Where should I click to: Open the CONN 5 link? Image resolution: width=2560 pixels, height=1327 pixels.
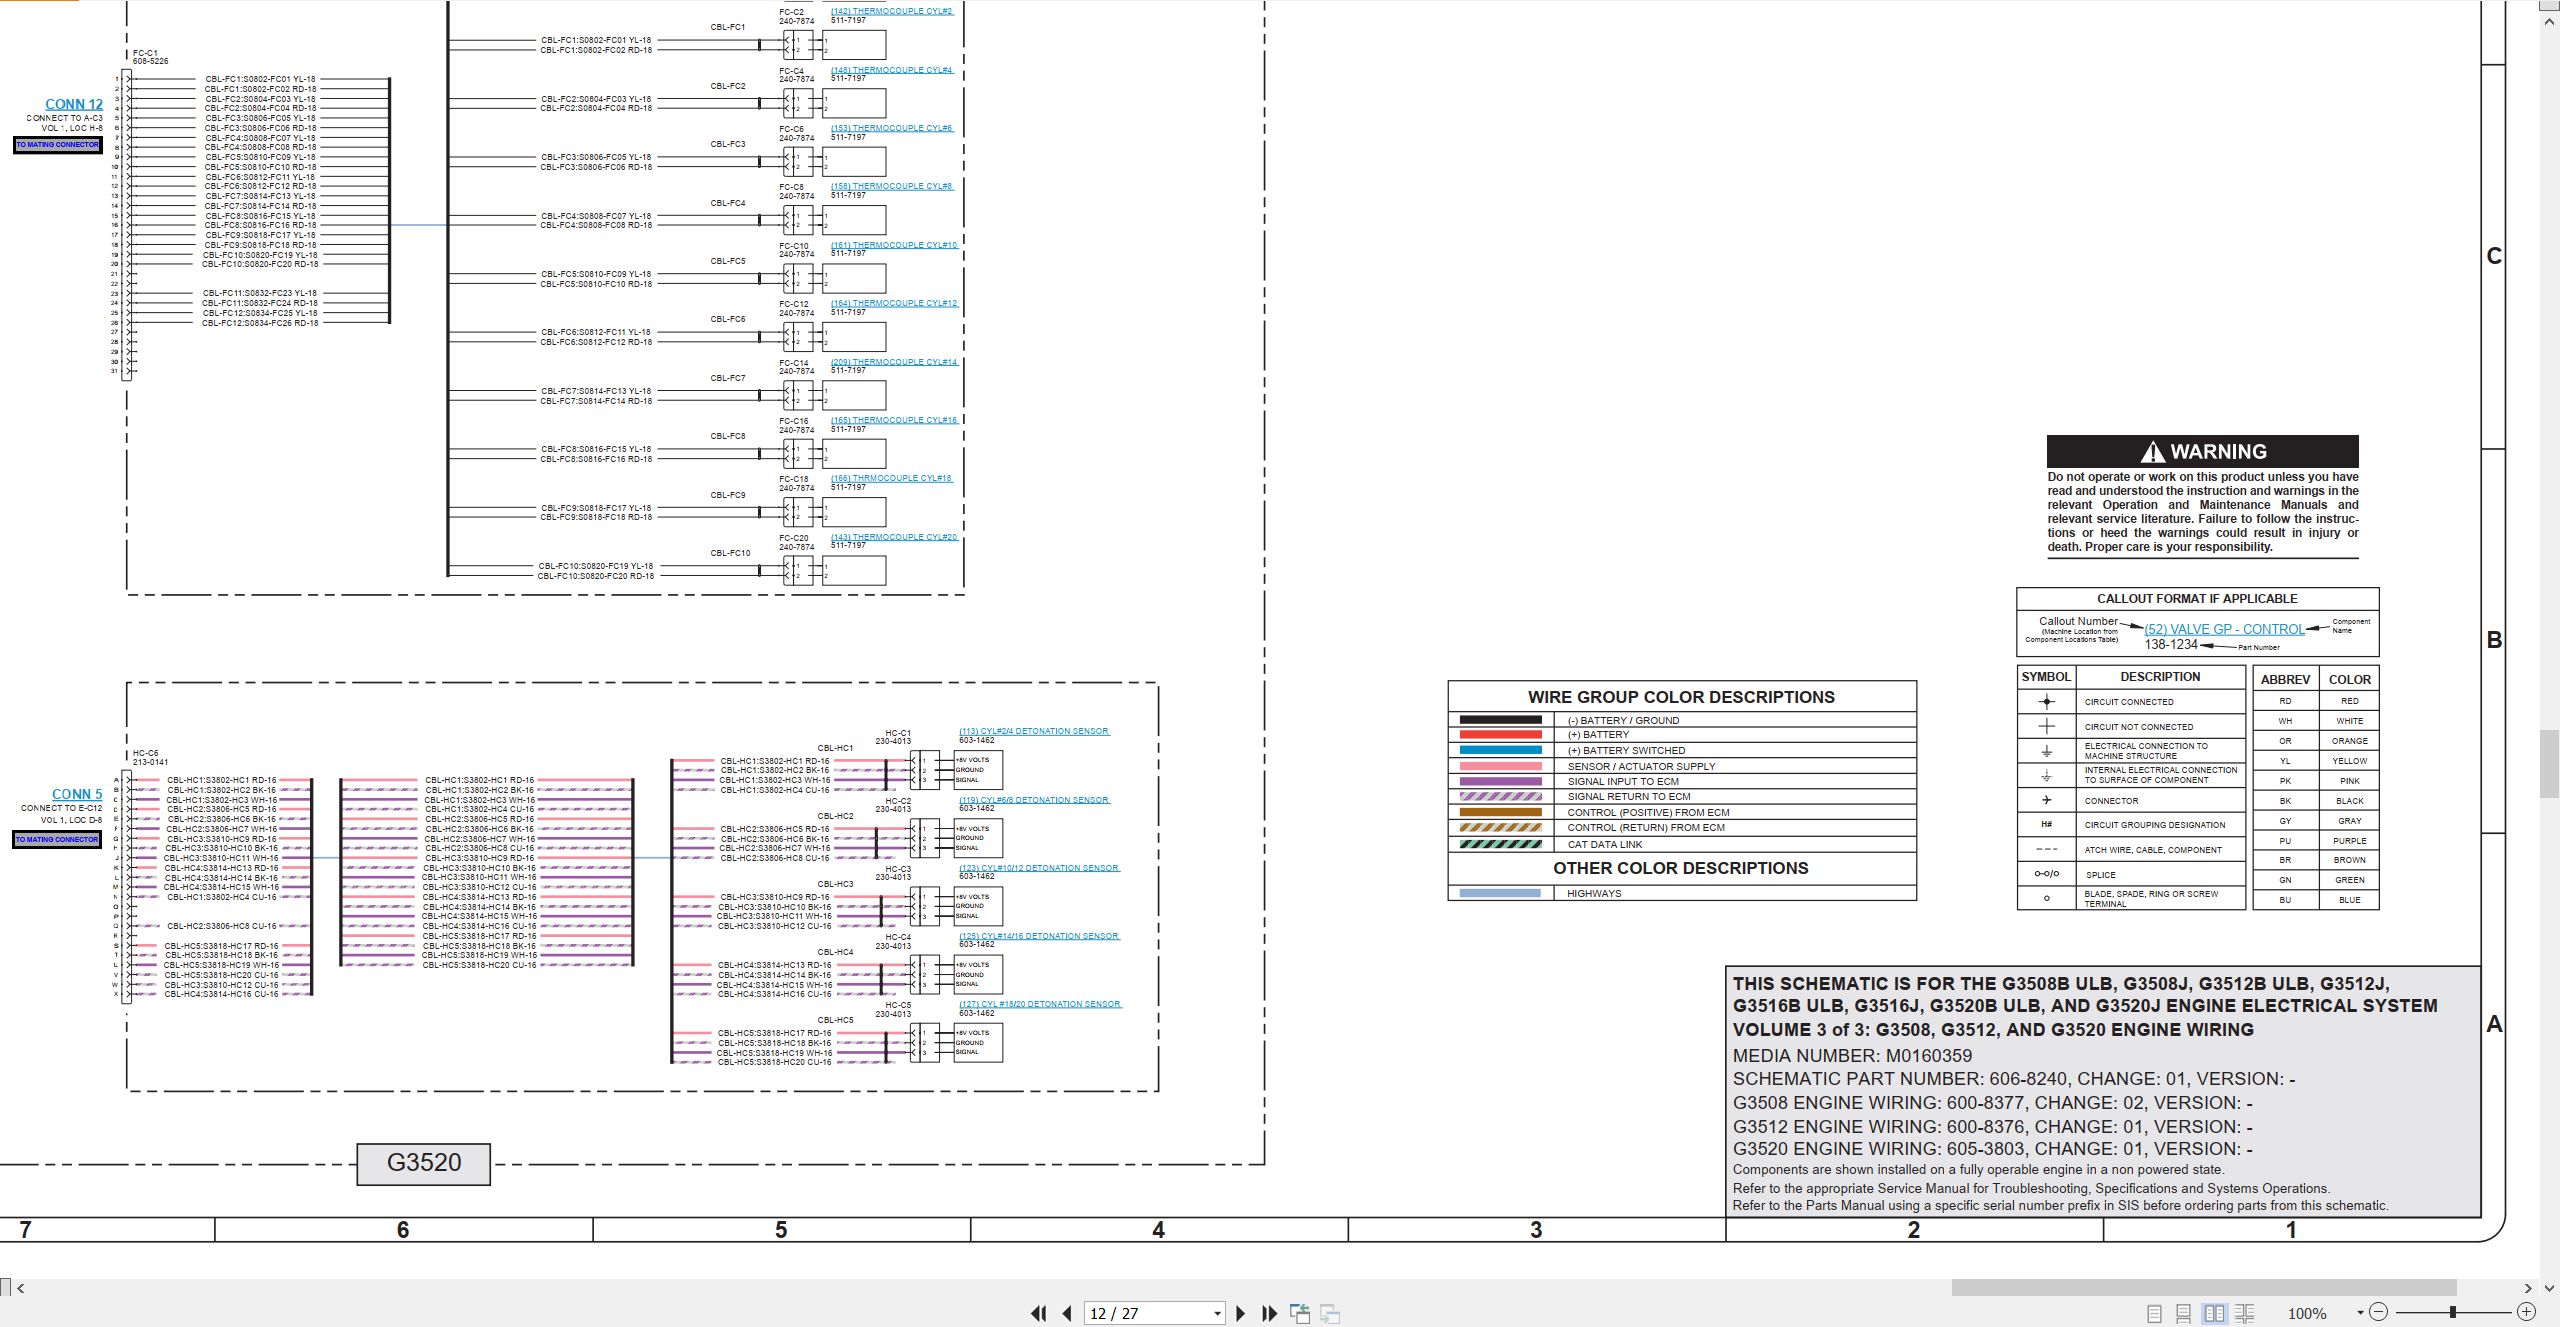click(77, 794)
